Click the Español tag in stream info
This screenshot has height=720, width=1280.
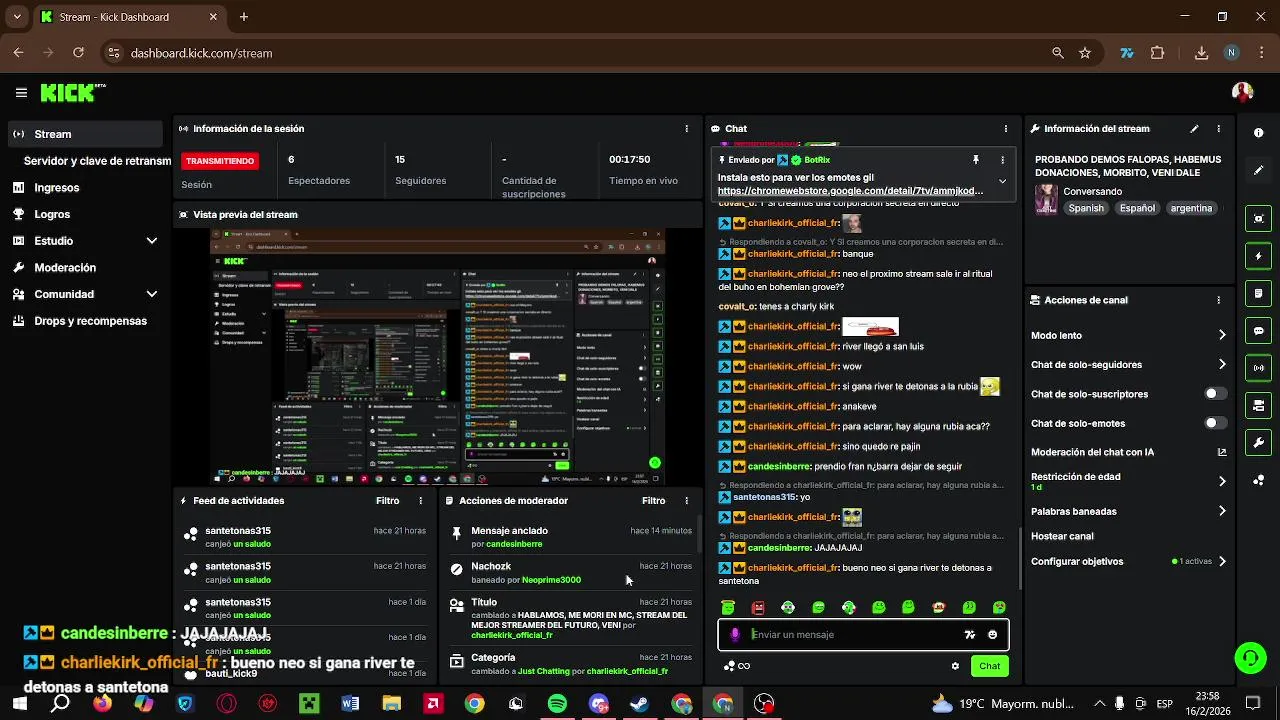(x=1137, y=208)
